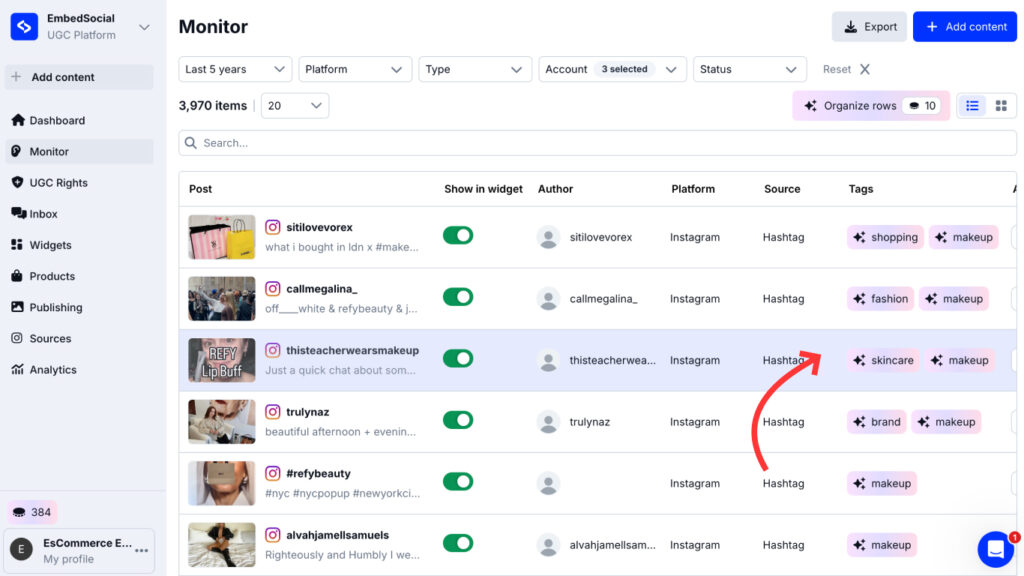
Task: Open the Analytics page
Action: 79,370
